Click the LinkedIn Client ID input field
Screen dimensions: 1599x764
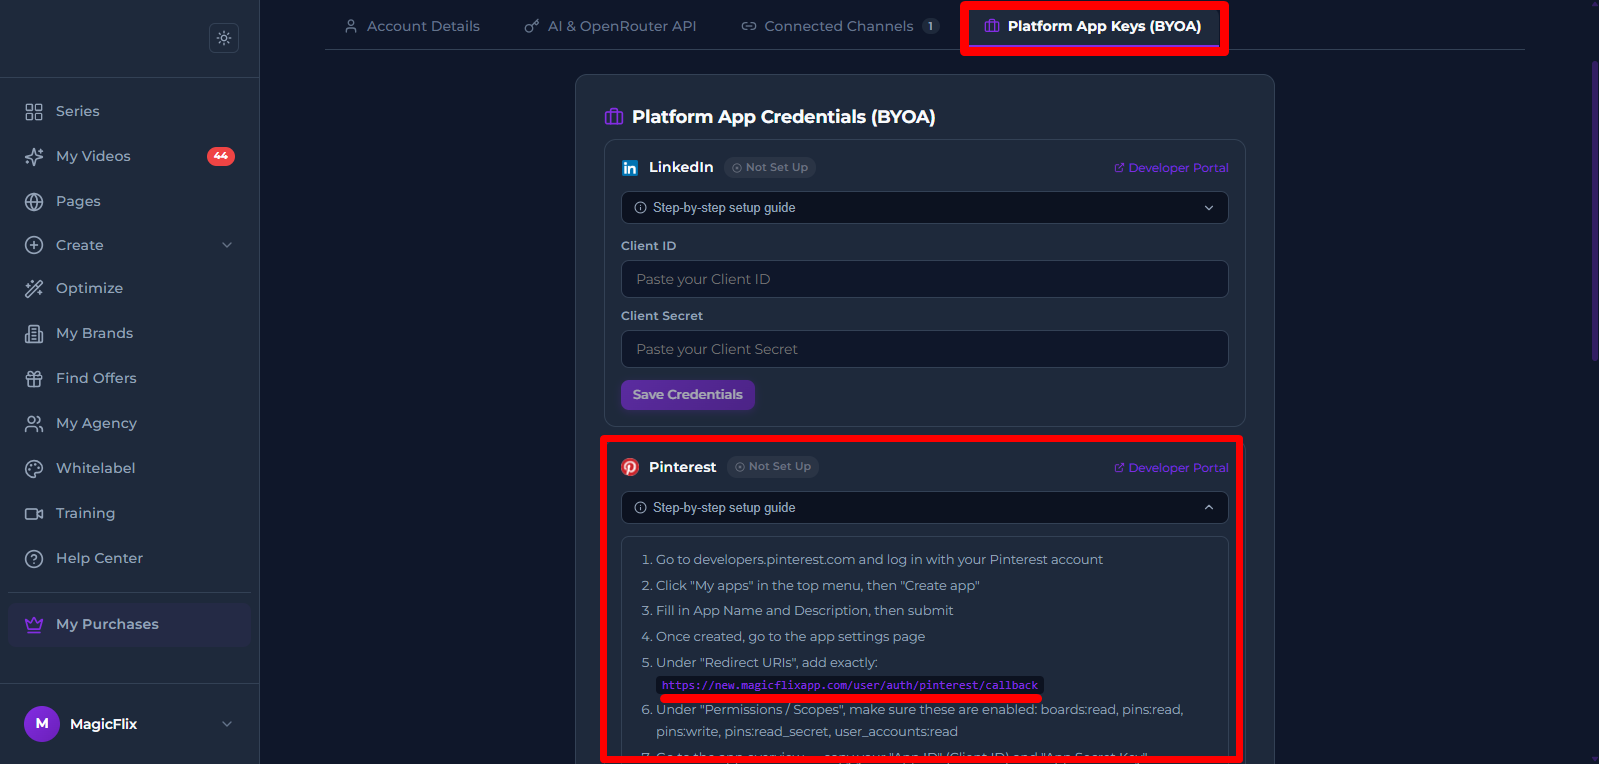coord(925,279)
